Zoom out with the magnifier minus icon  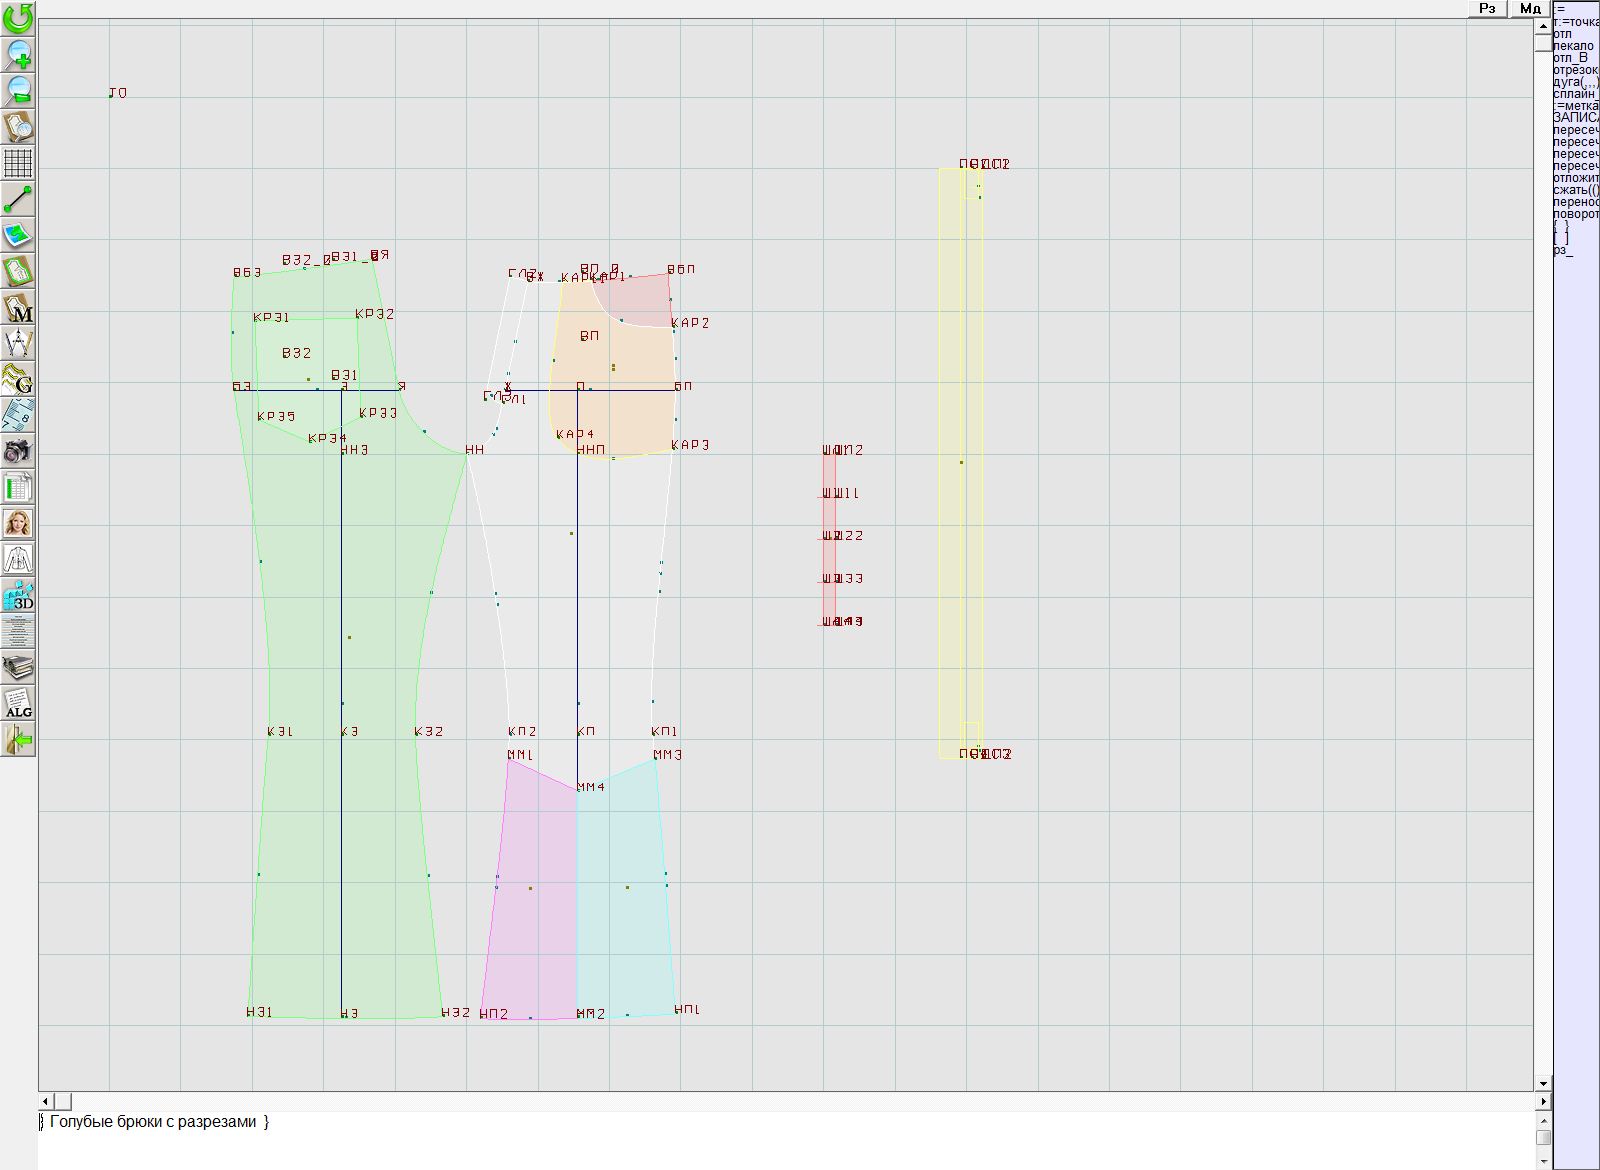click(18, 90)
